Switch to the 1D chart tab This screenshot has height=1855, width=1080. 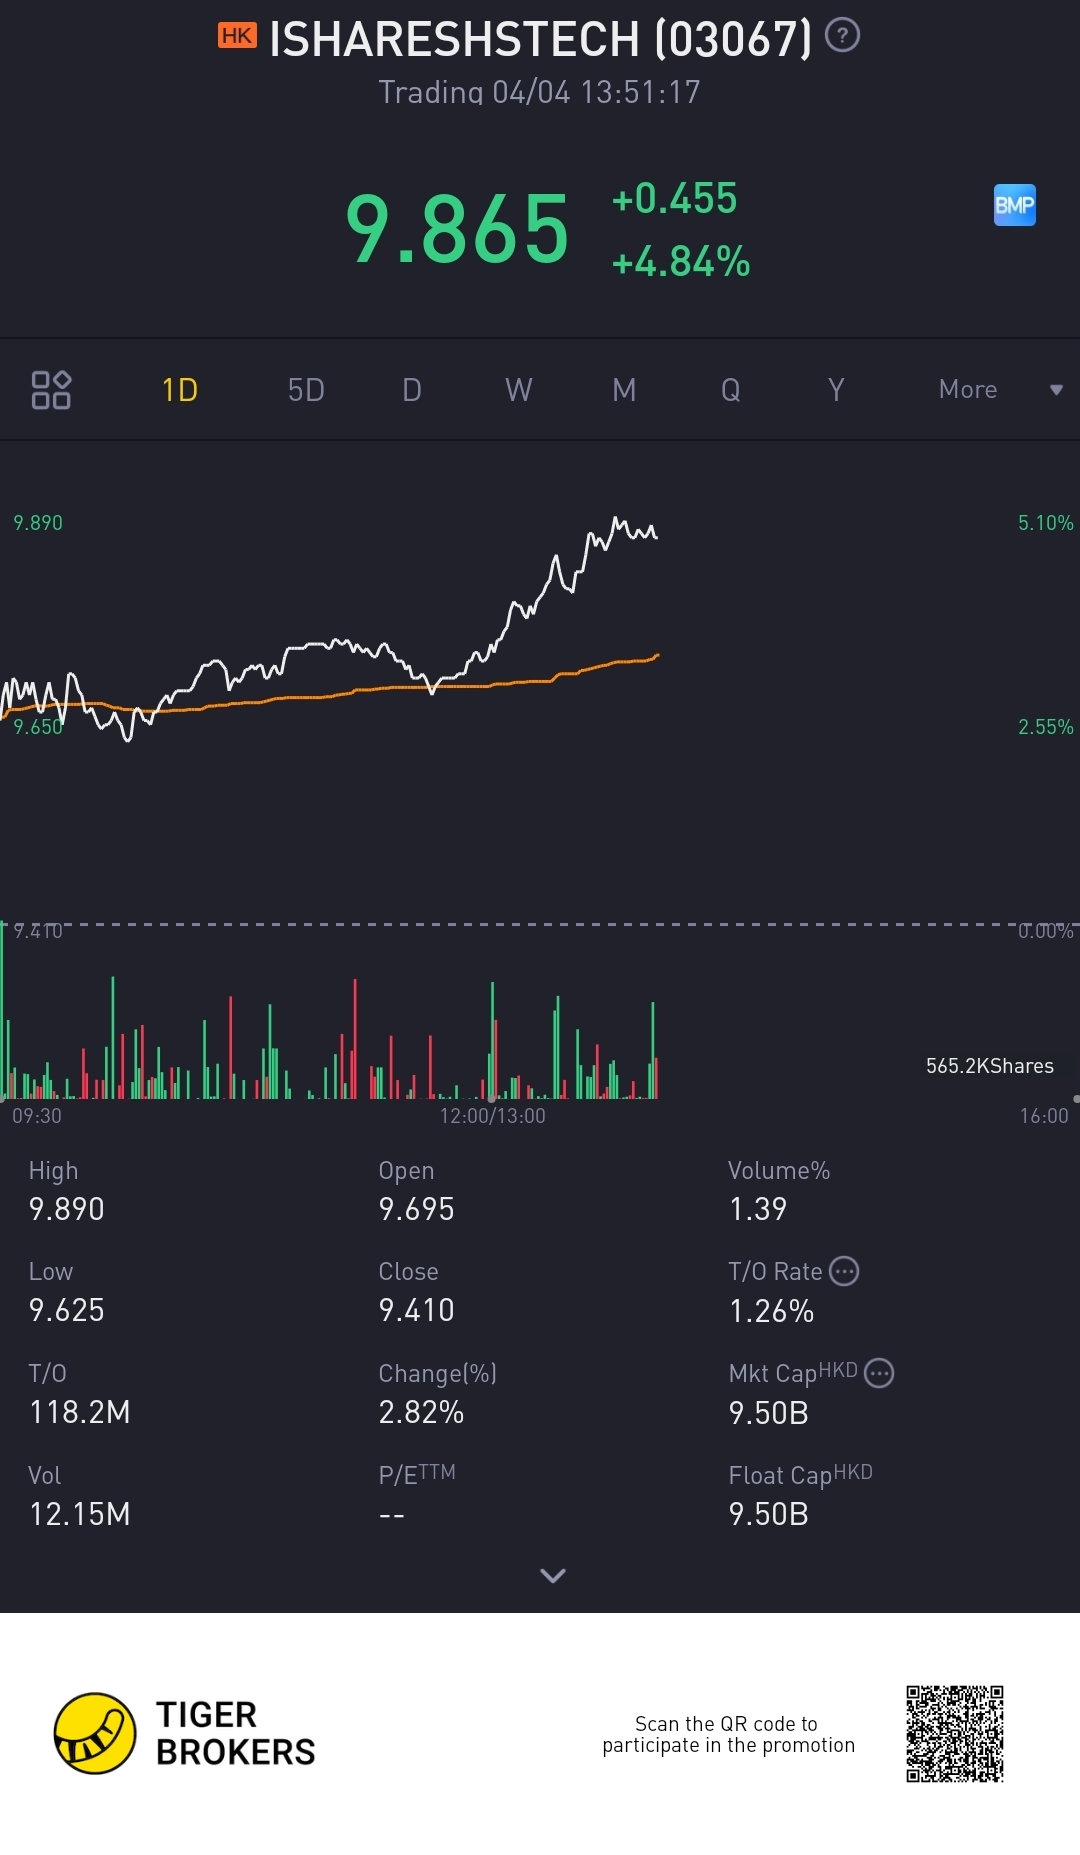pyautogui.click(x=180, y=390)
